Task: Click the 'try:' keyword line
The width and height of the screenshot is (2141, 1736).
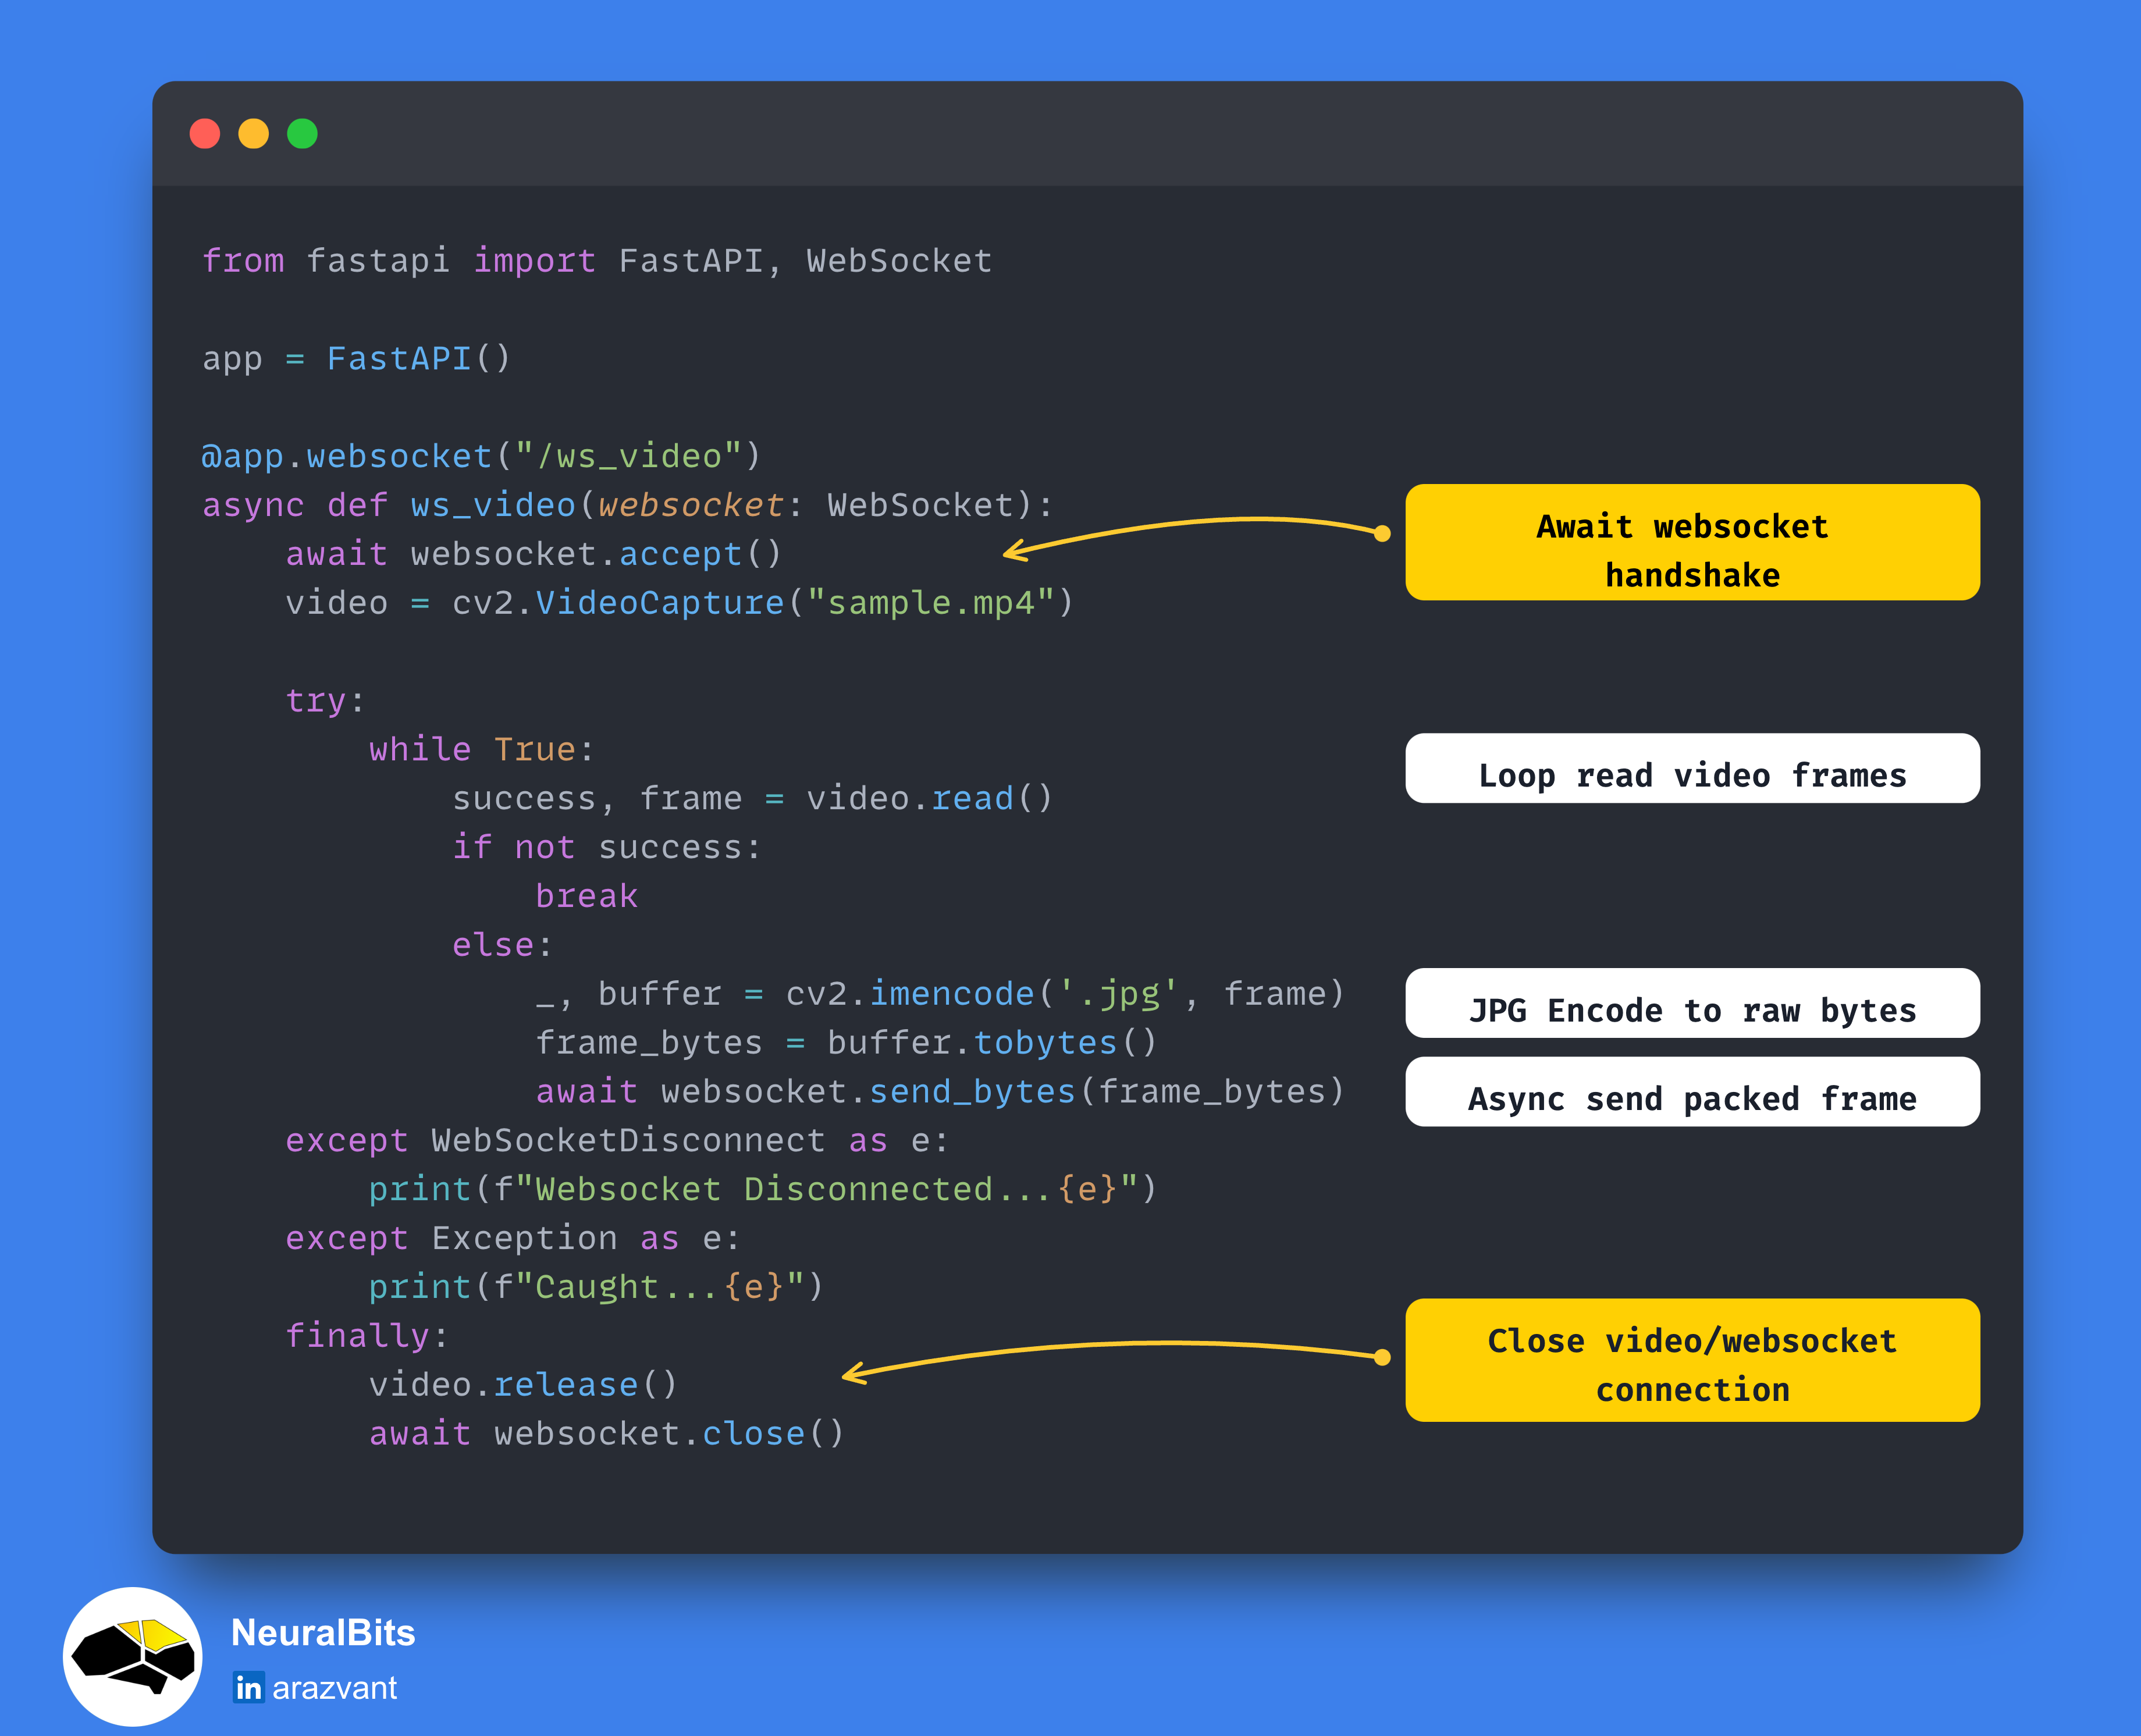Action: point(325,701)
